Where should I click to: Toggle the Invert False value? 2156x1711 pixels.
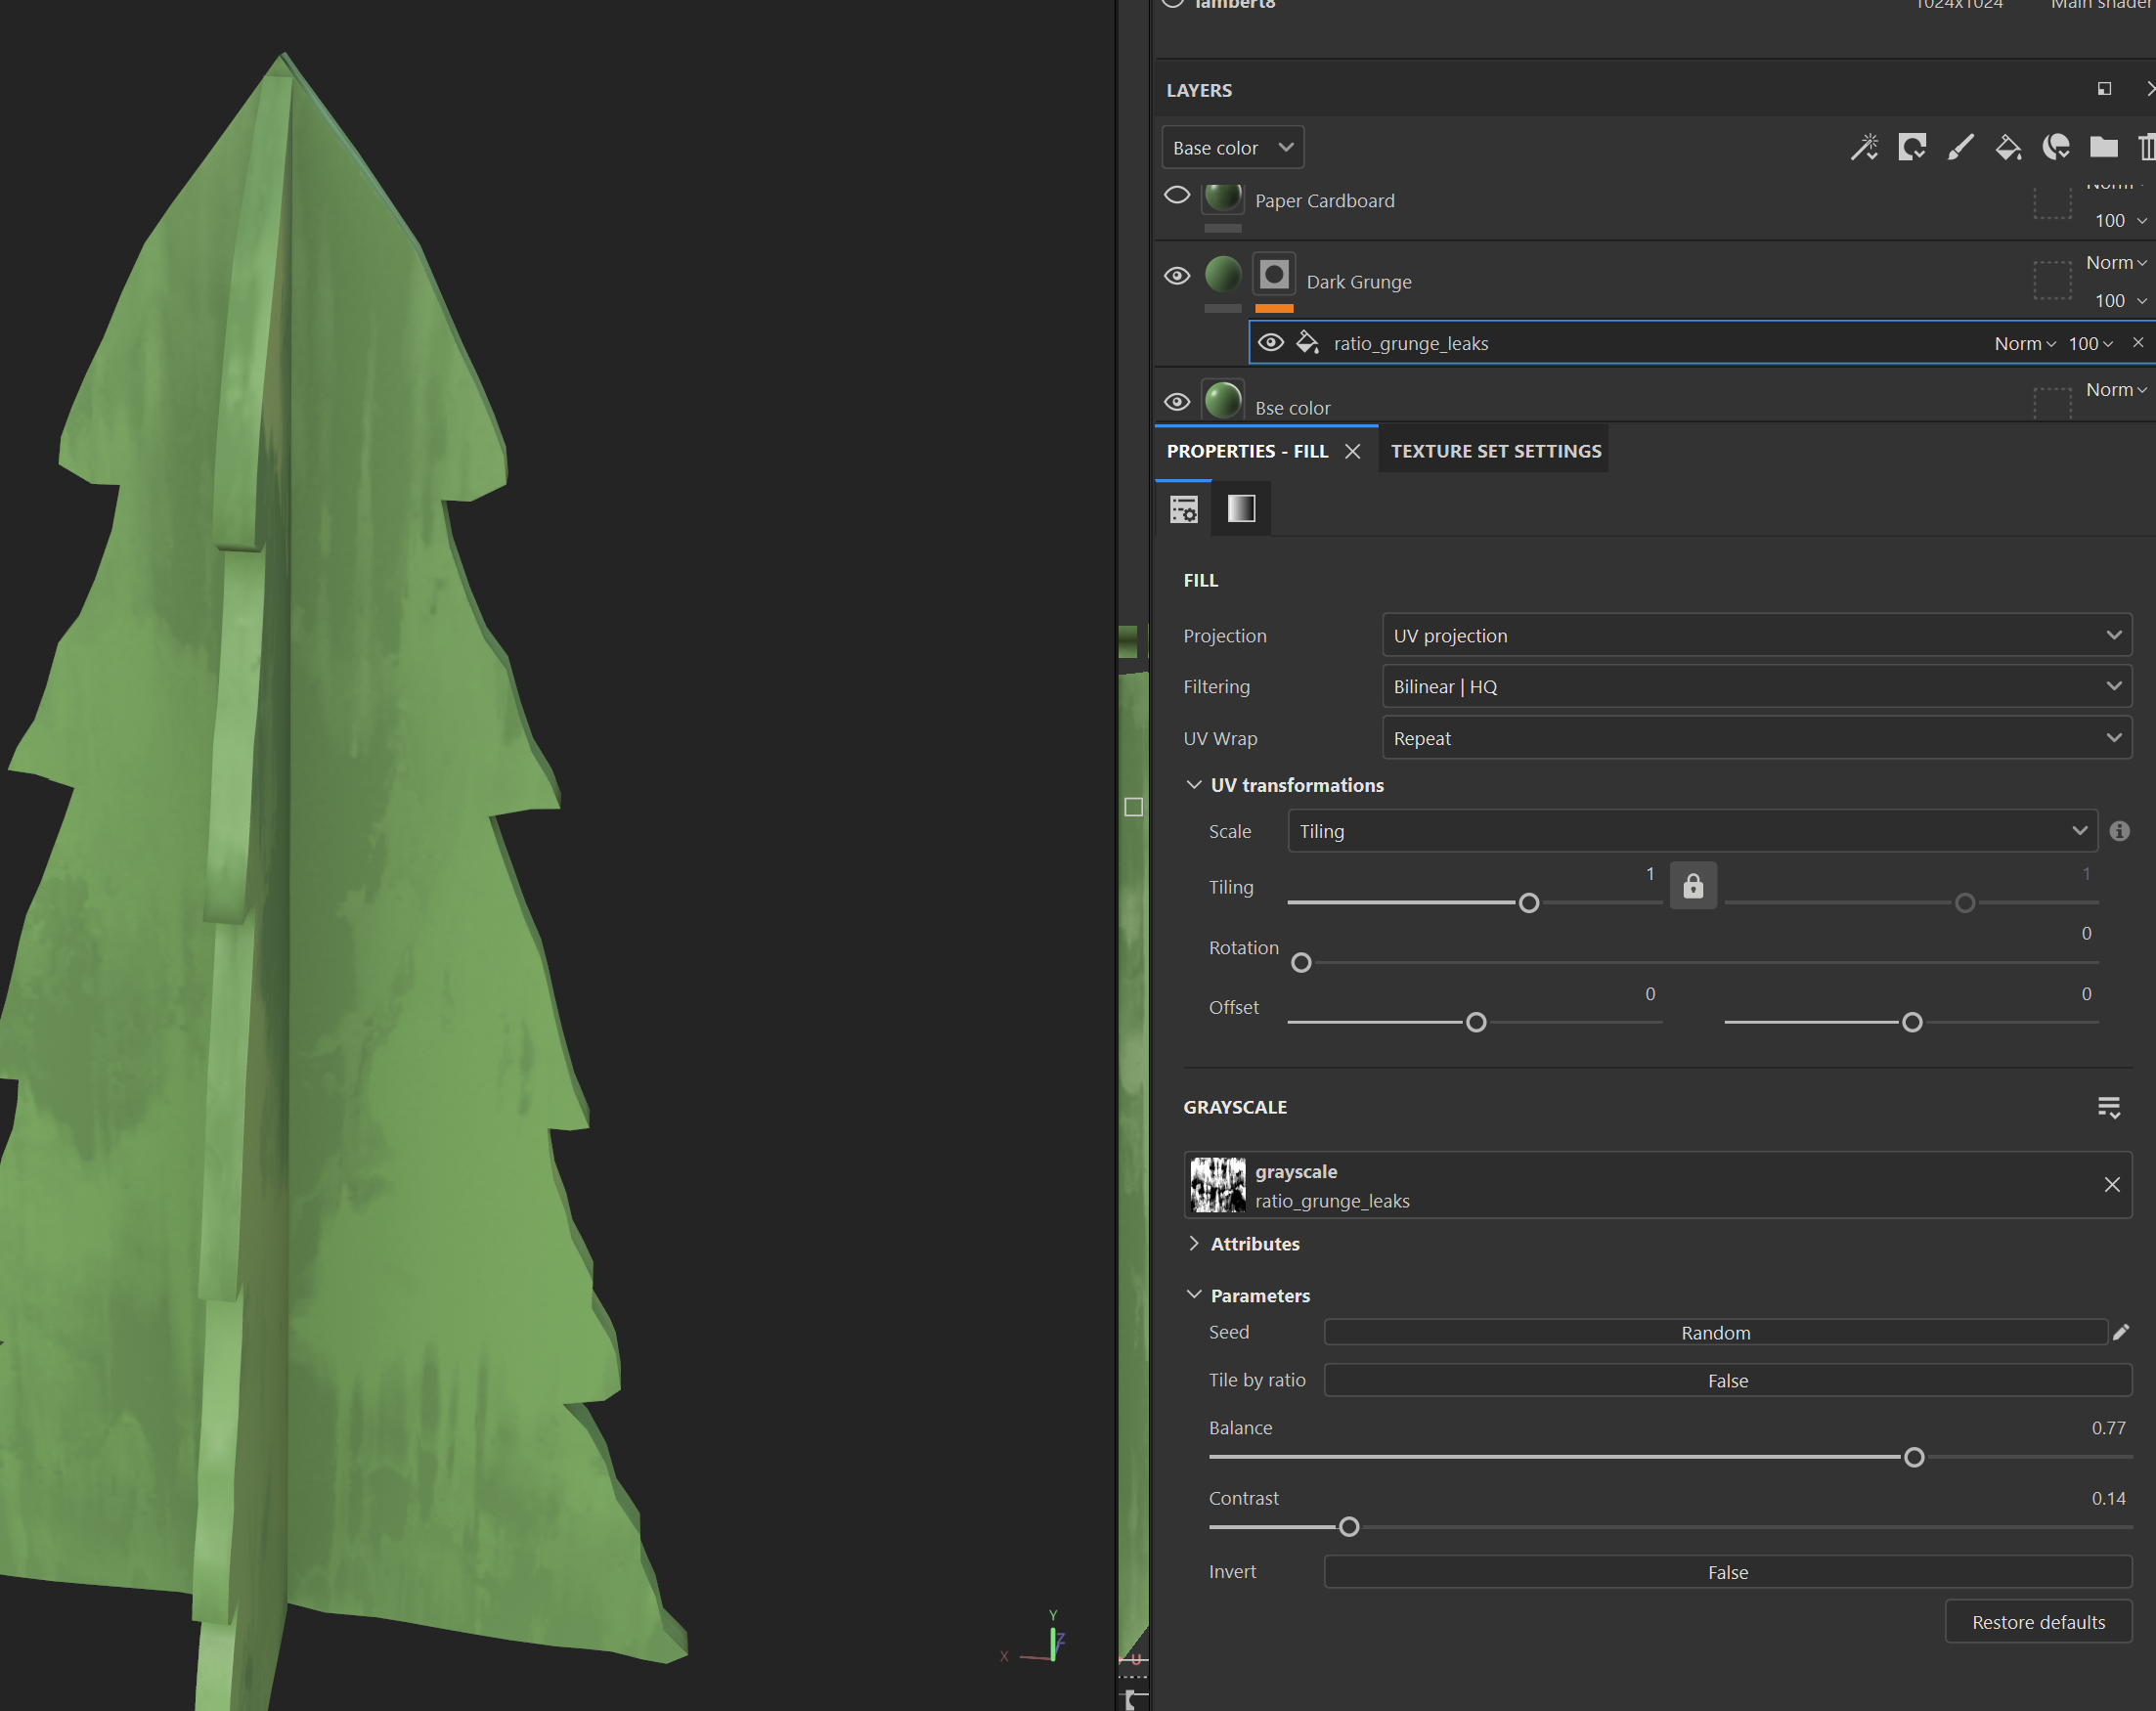point(1728,1572)
